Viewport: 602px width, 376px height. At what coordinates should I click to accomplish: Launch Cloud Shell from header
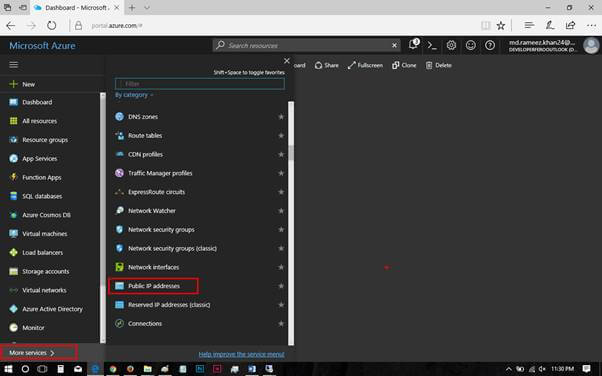432,46
